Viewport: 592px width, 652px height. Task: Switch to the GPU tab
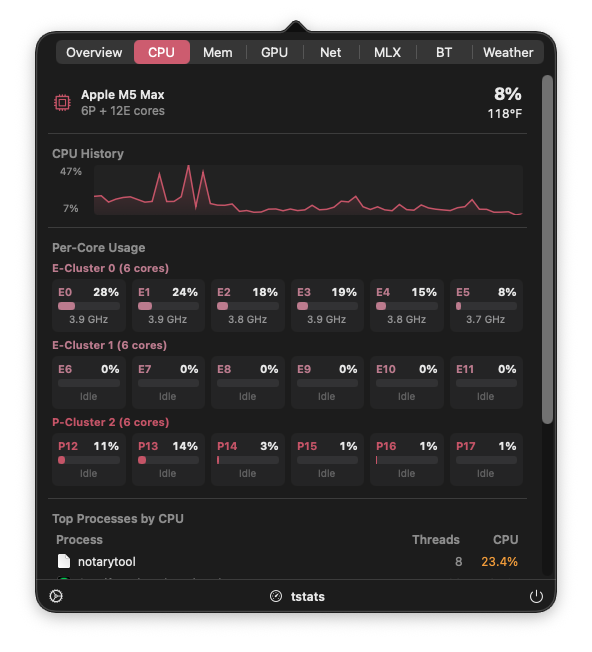(274, 52)
